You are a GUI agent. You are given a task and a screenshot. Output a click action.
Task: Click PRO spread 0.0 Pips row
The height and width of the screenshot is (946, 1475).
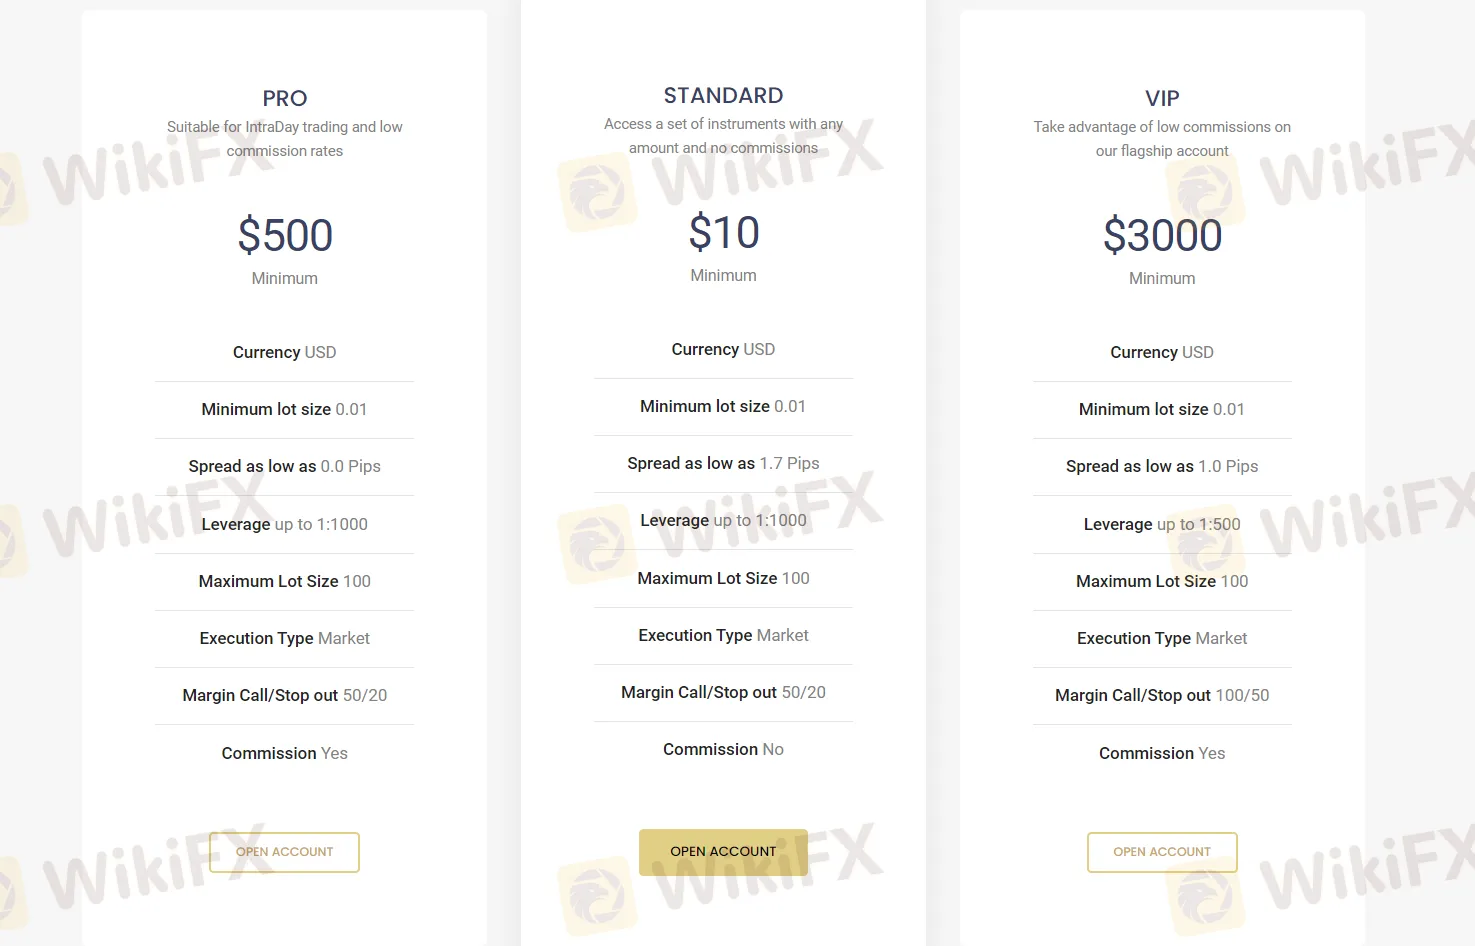(285, 466)
